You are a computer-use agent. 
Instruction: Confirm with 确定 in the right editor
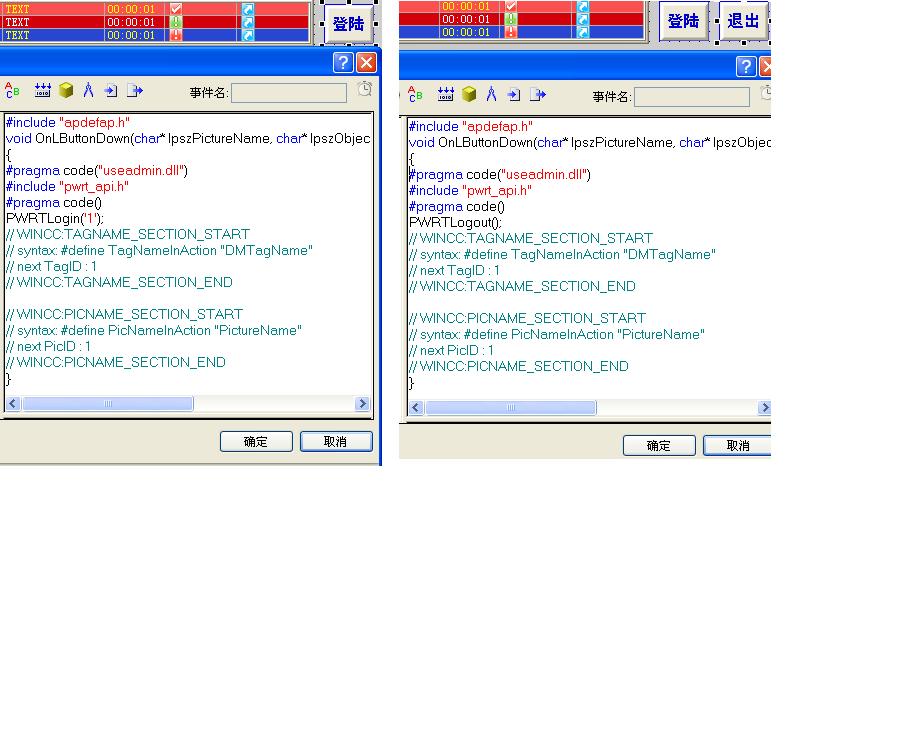[659, 446]
